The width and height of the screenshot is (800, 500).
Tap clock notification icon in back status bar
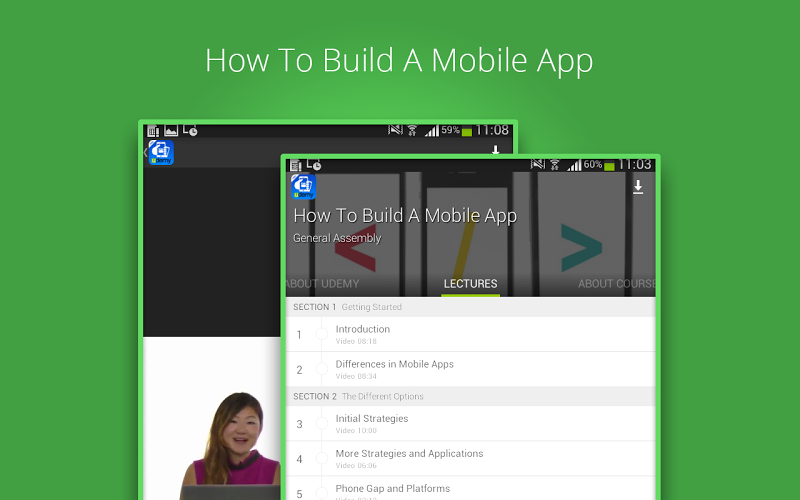click(x=190, y=131)
